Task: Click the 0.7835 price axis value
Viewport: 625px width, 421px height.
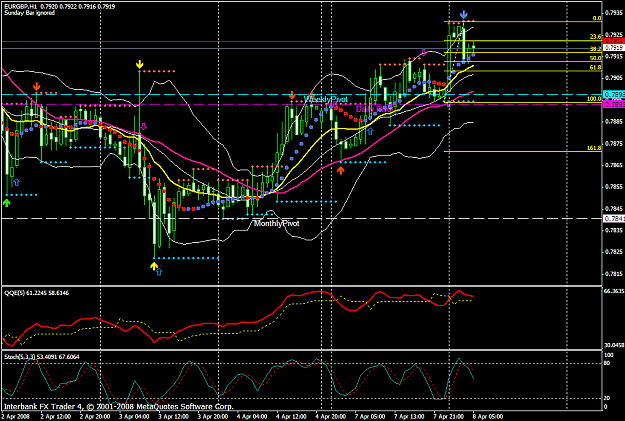Action: click(614, 230)
